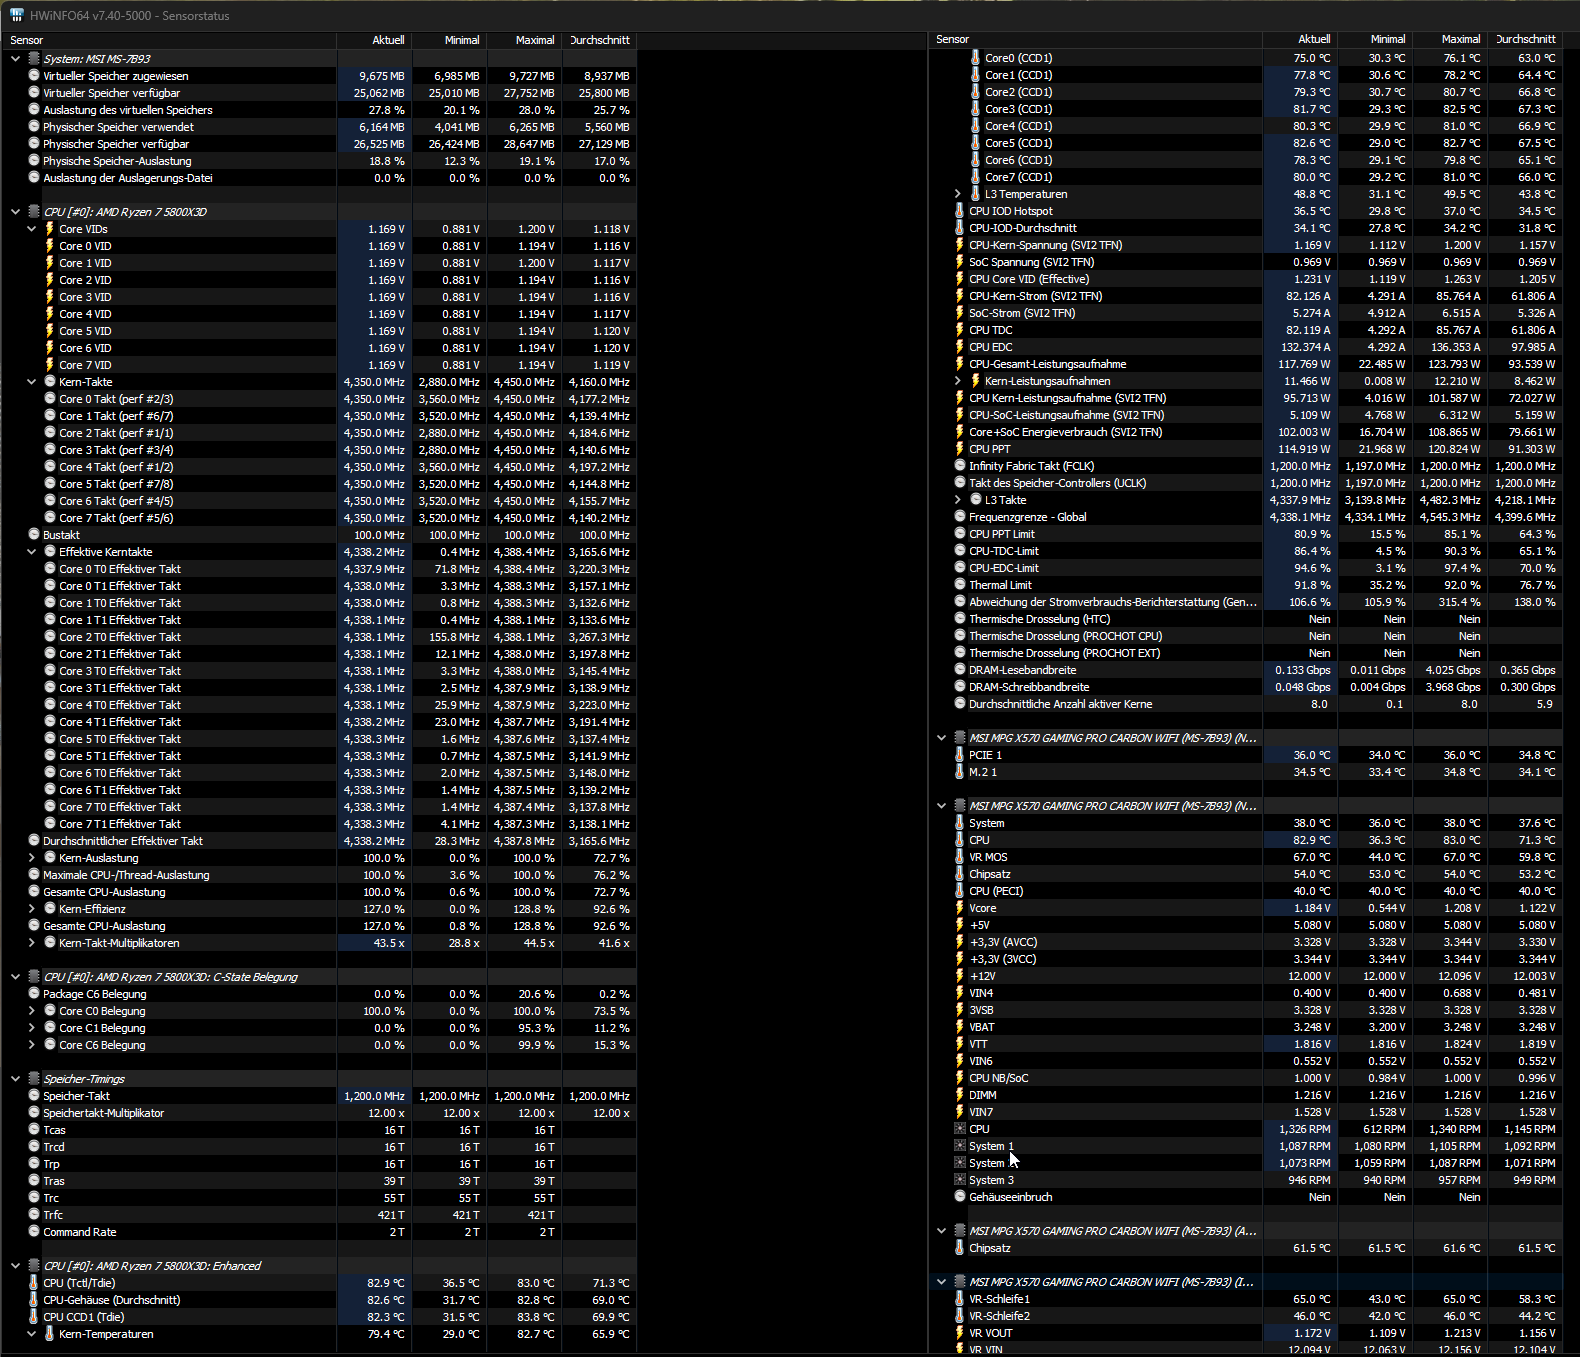
Task: Select the Chipsatz 54.0 °C row
Action: click(x=1246, y=874)
